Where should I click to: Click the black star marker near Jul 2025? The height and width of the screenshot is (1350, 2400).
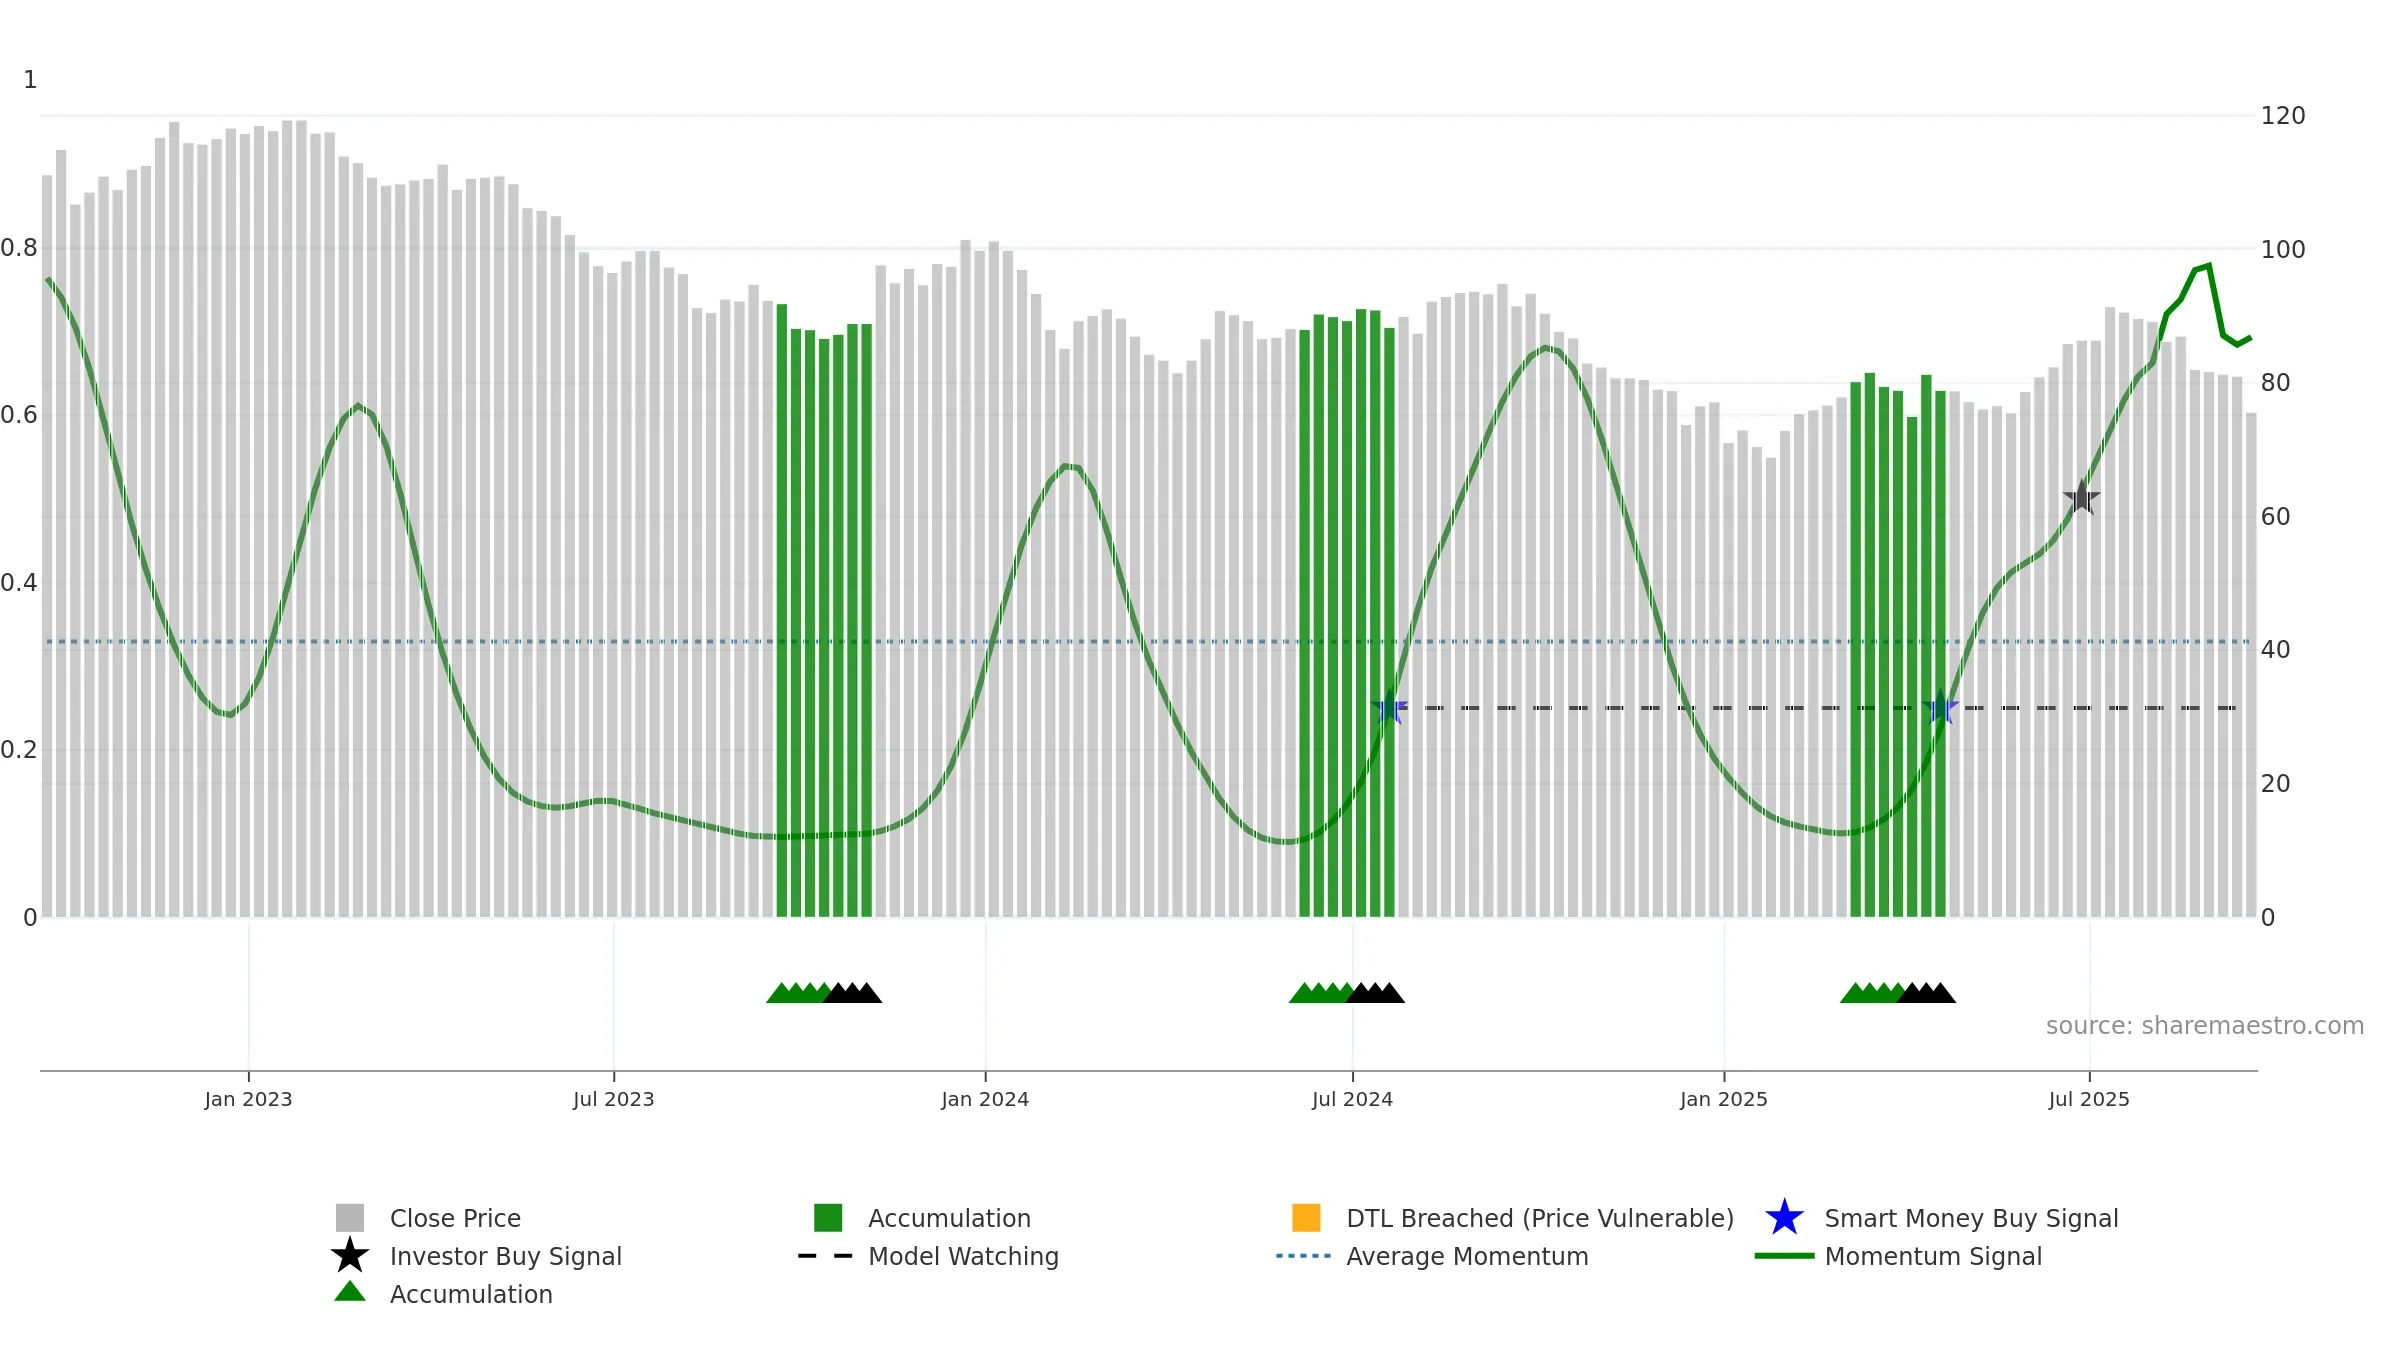(2081, 497)
